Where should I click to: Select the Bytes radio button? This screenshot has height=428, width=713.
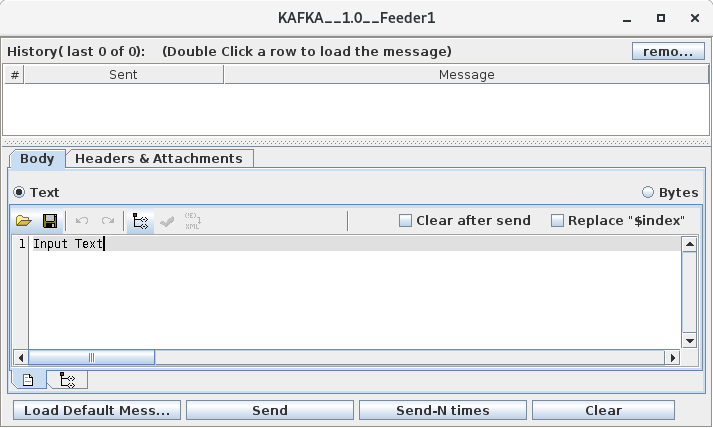tap(648, 192)
